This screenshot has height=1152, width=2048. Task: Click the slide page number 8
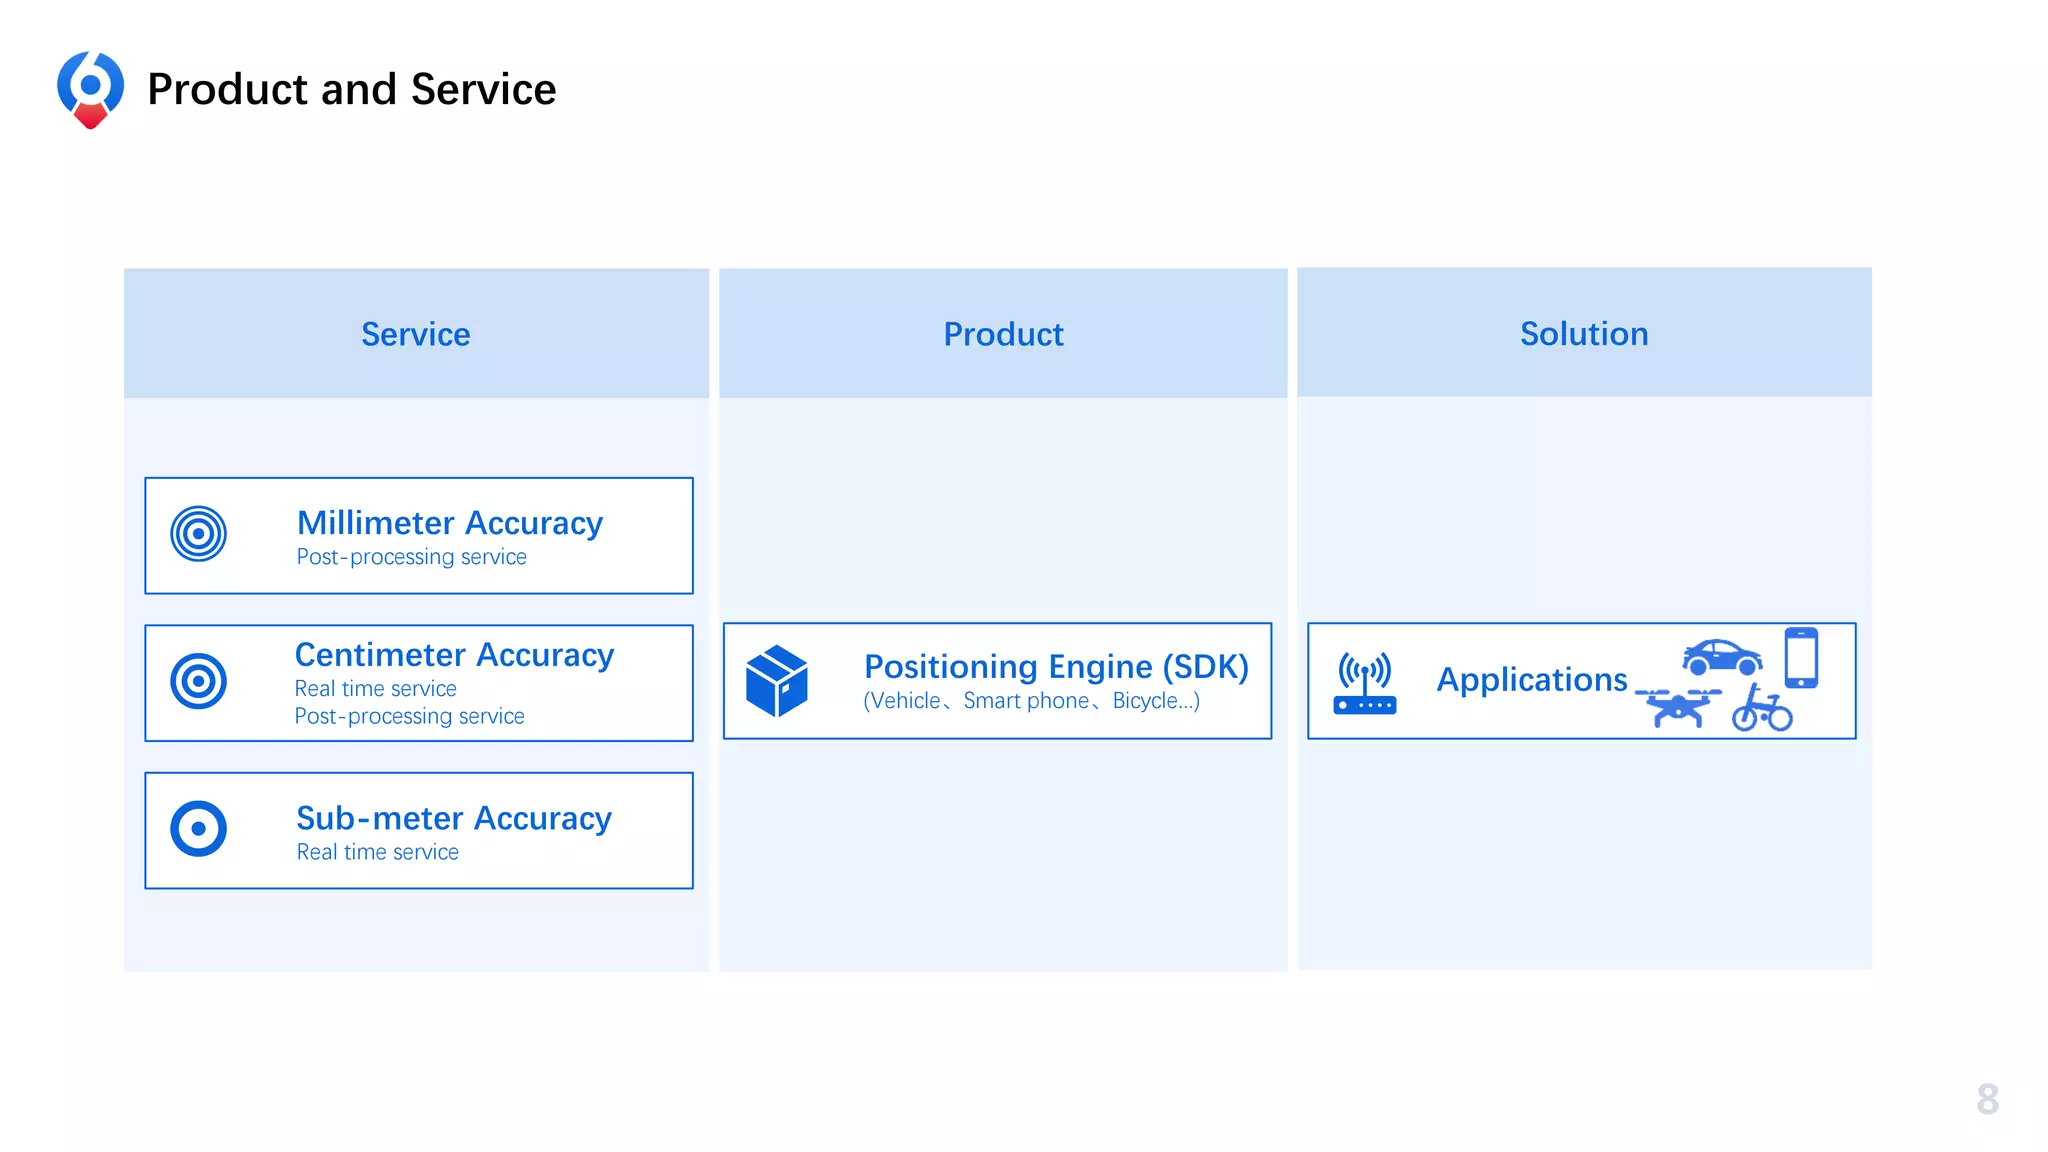[x=1987, y=1099]
